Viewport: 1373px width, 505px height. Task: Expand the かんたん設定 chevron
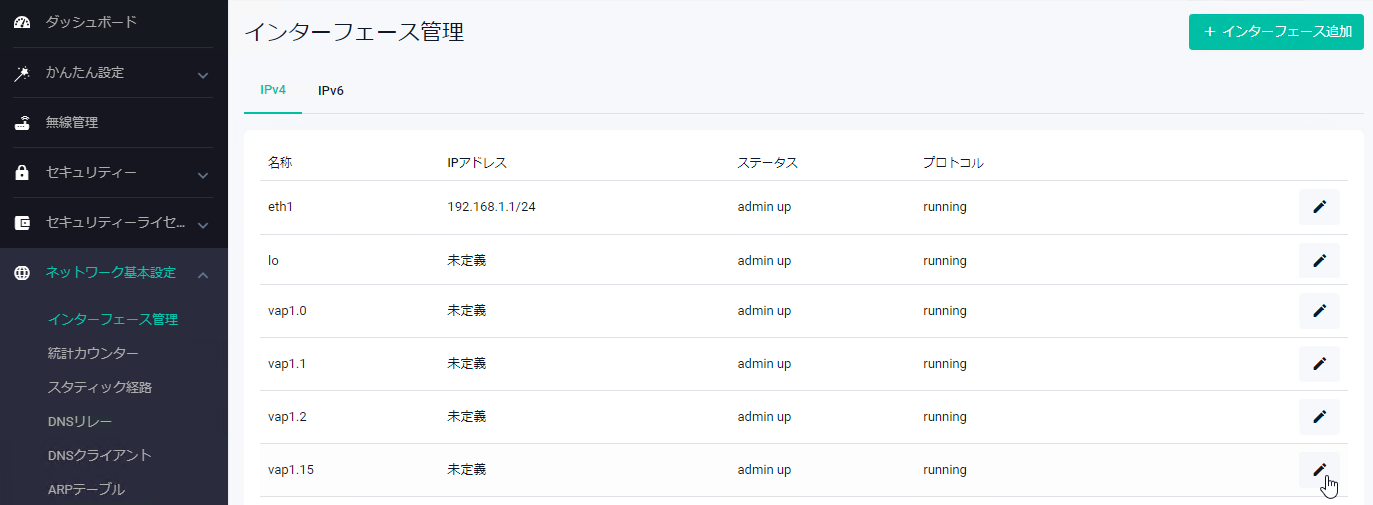(x=203, y=74)
